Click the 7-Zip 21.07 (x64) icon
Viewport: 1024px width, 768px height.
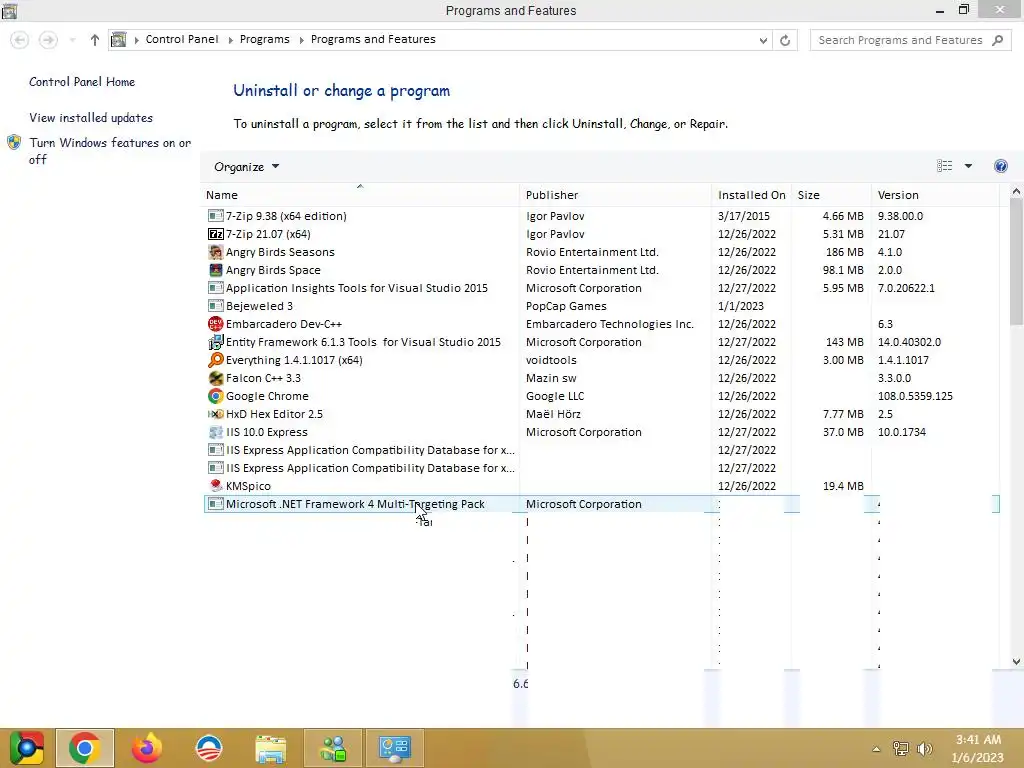click(x=216, y=234)
